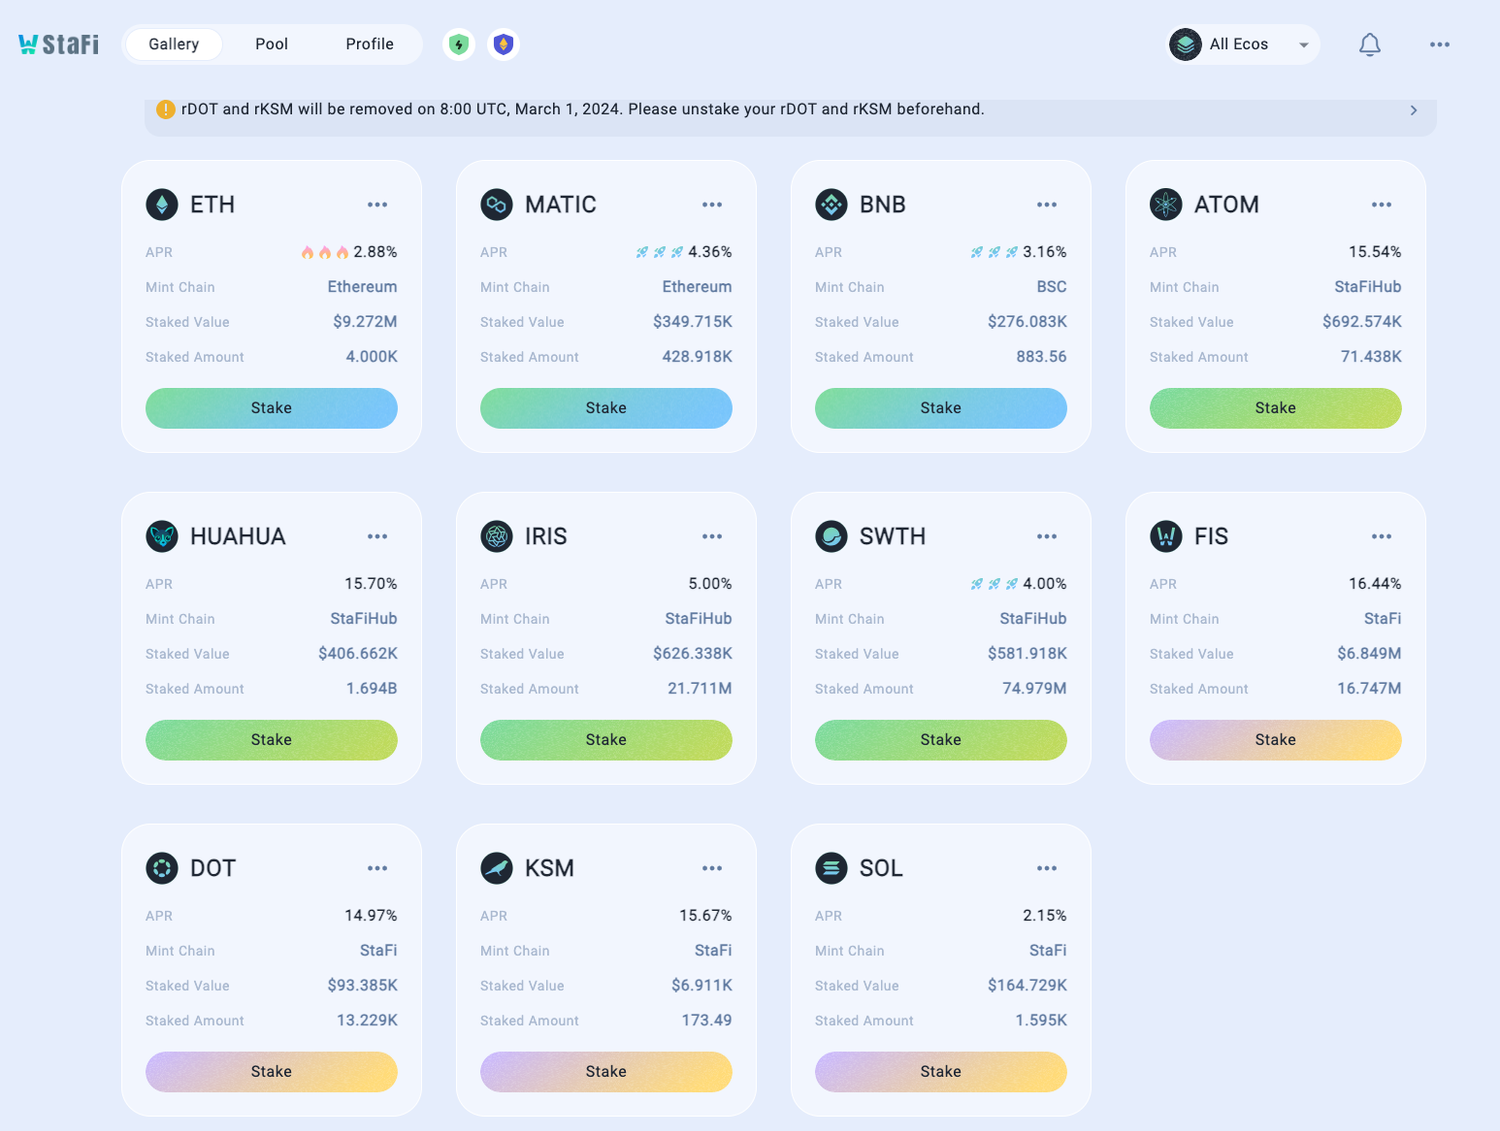This screenshot has width=1500, height=1131.
Task: Click the KSM bird icon
Action: tap(496, 868)
